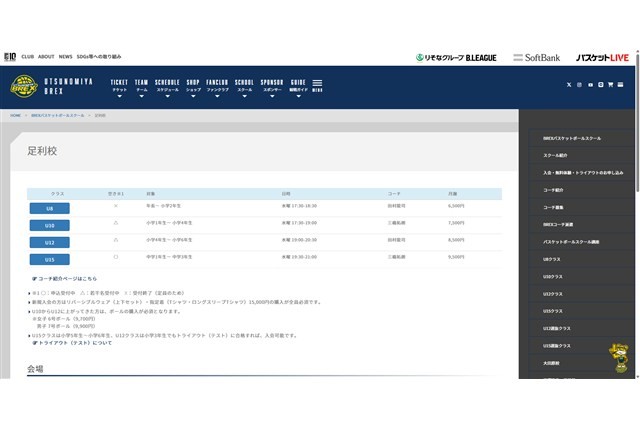Expand the FANCLUB navigation dropdown
The width and height of the screenshot is (640, 427).
(217, 85)
